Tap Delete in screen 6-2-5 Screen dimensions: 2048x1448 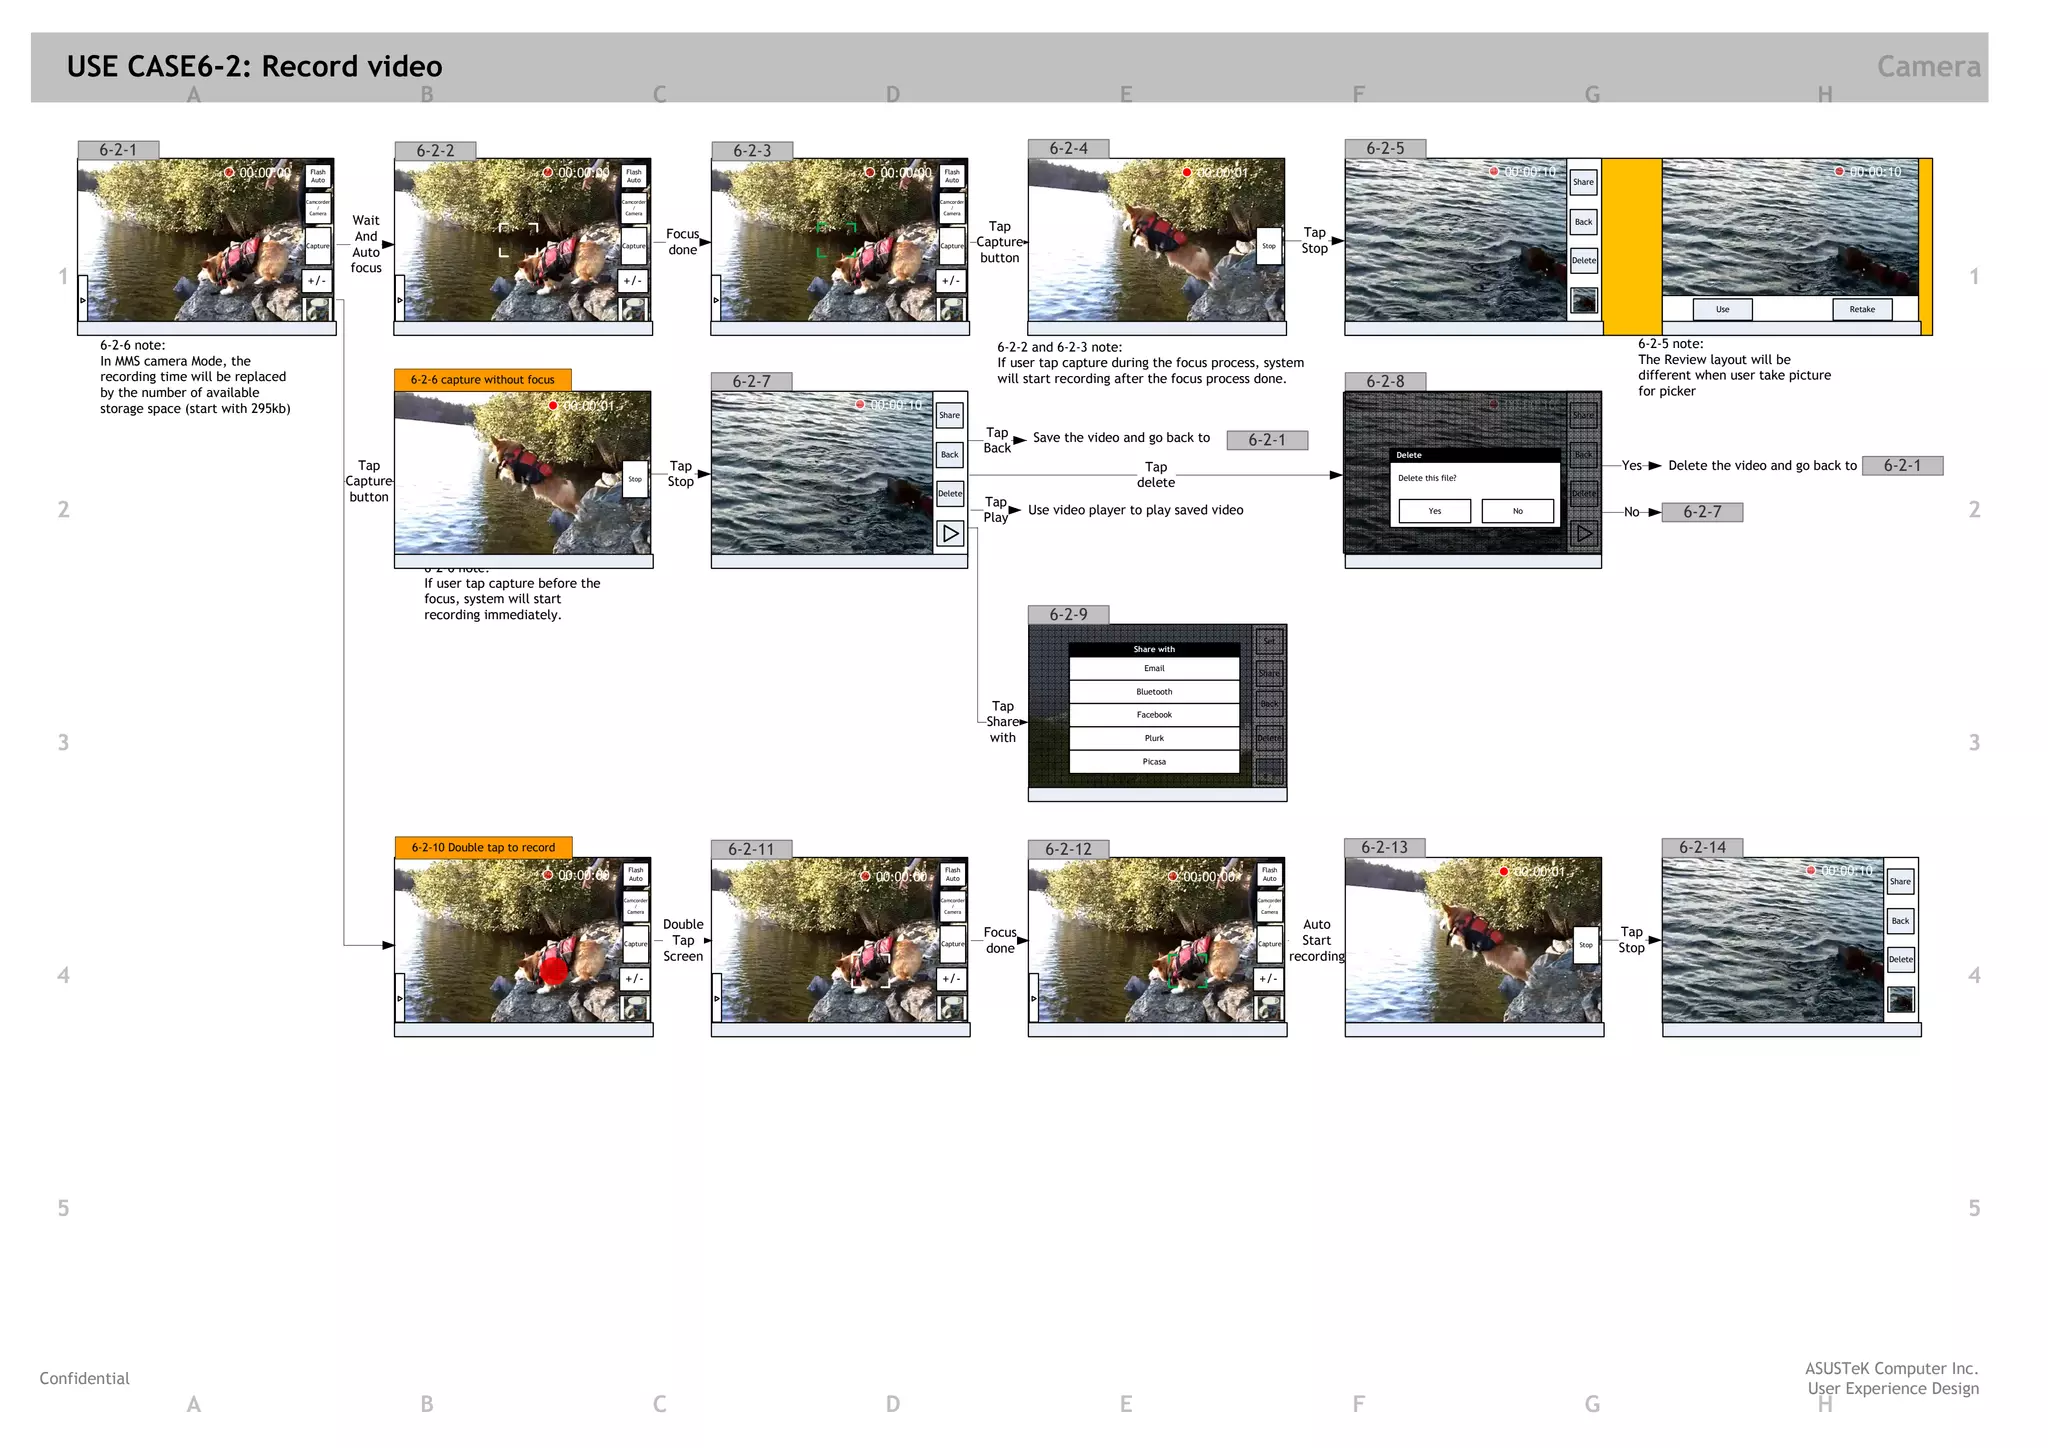pyautogui.click(x=1583, y=260)
